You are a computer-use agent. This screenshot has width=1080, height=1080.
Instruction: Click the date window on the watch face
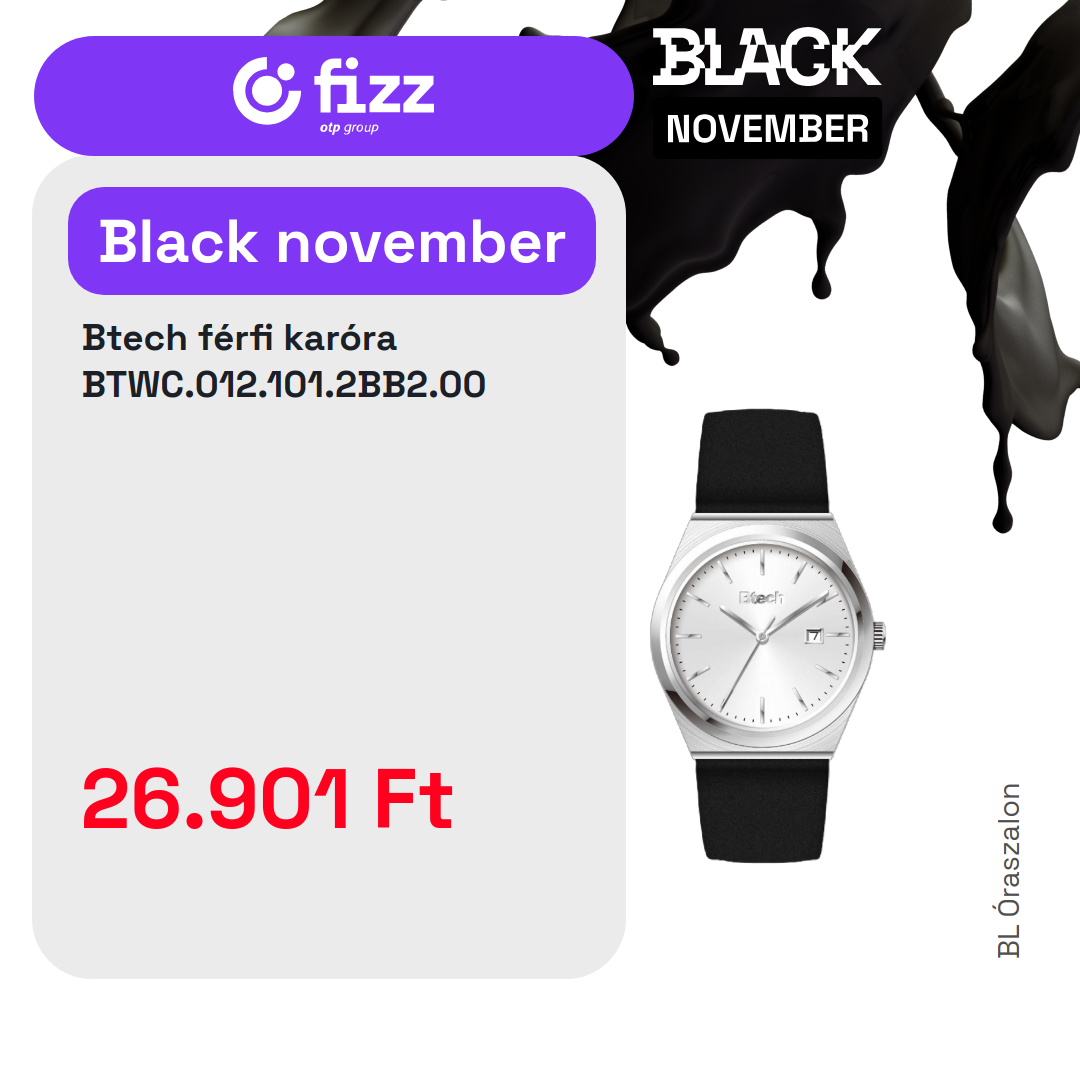click(x=812, y=634)
